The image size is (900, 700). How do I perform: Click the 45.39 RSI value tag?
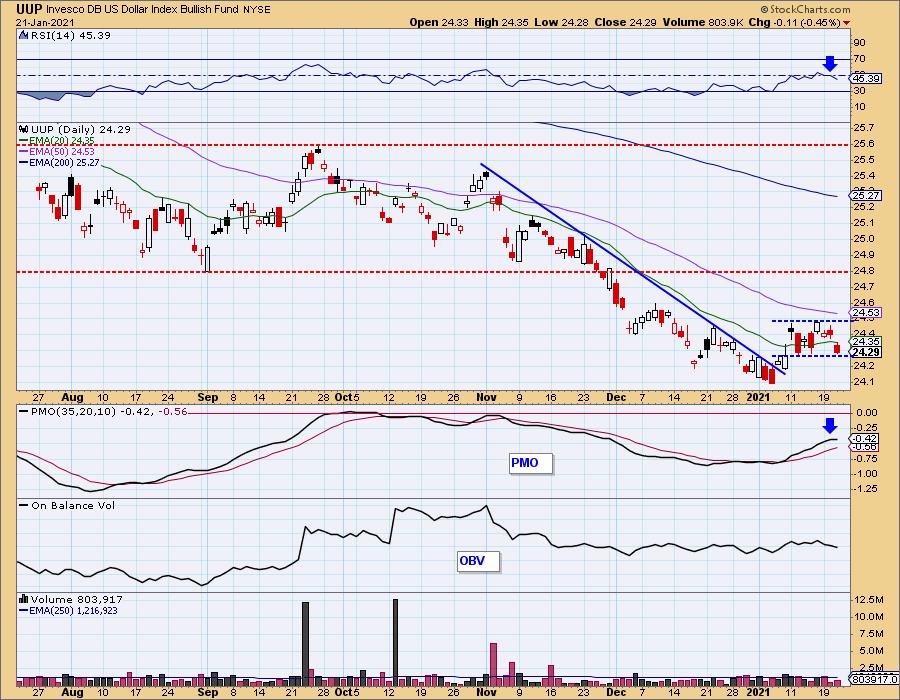point(867,78)
